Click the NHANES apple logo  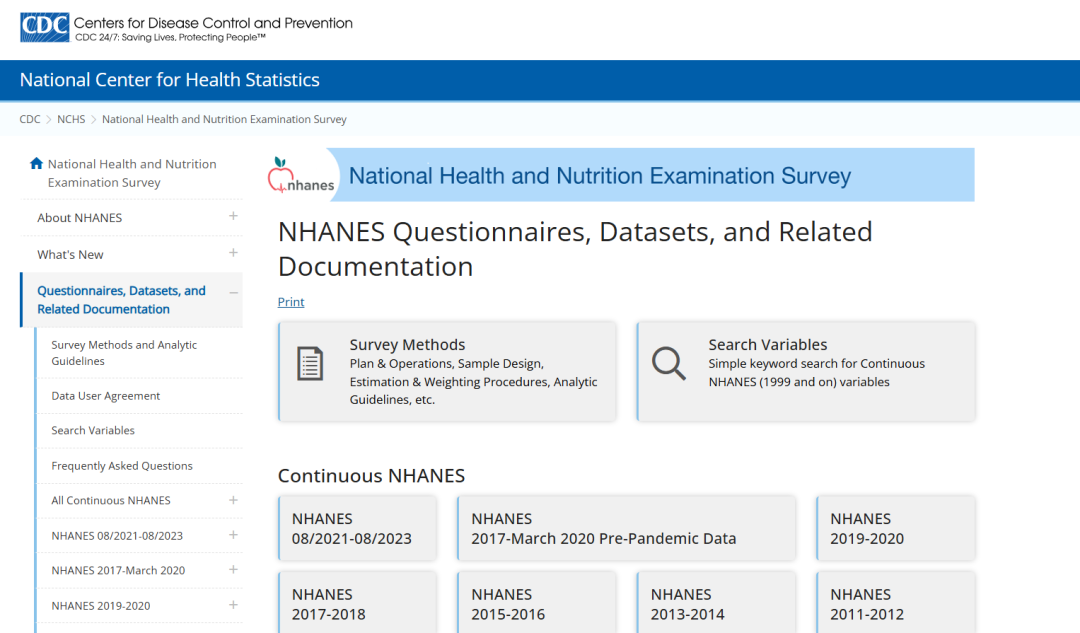(x=301, y=175)
